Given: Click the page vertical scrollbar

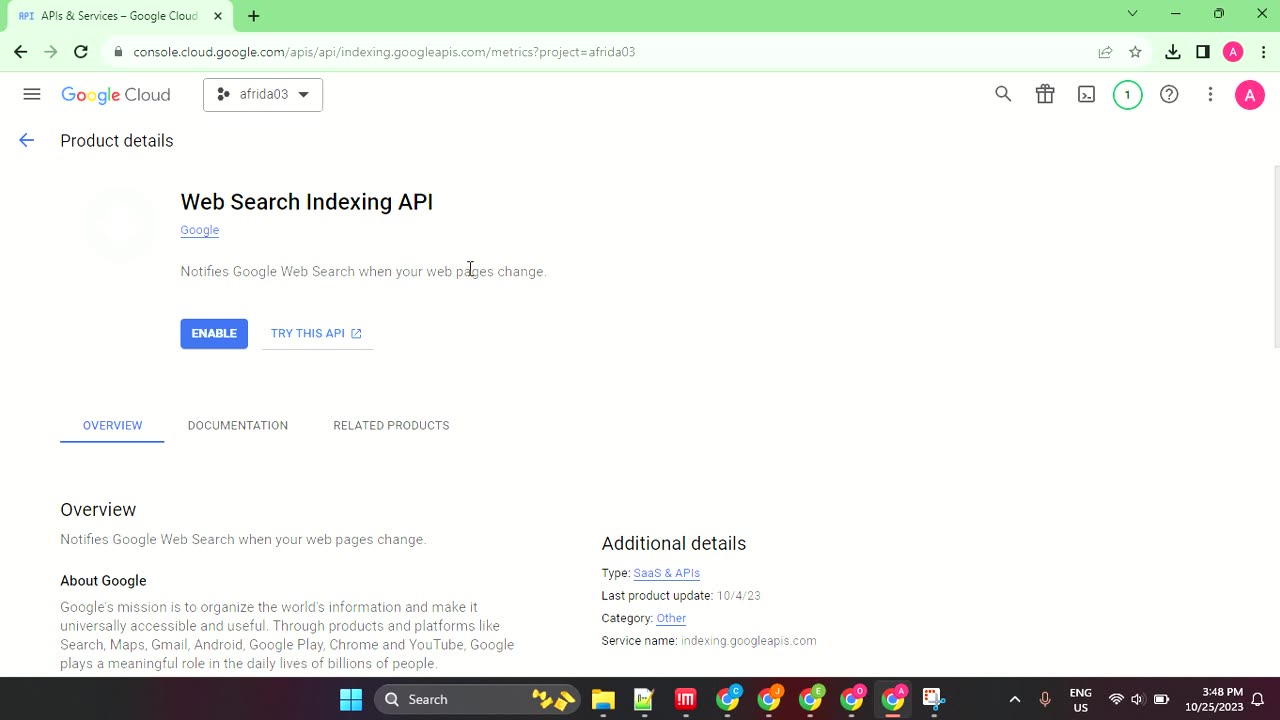Looking at the screenshot, I should pyautogui.click(x=1275, y=257).
